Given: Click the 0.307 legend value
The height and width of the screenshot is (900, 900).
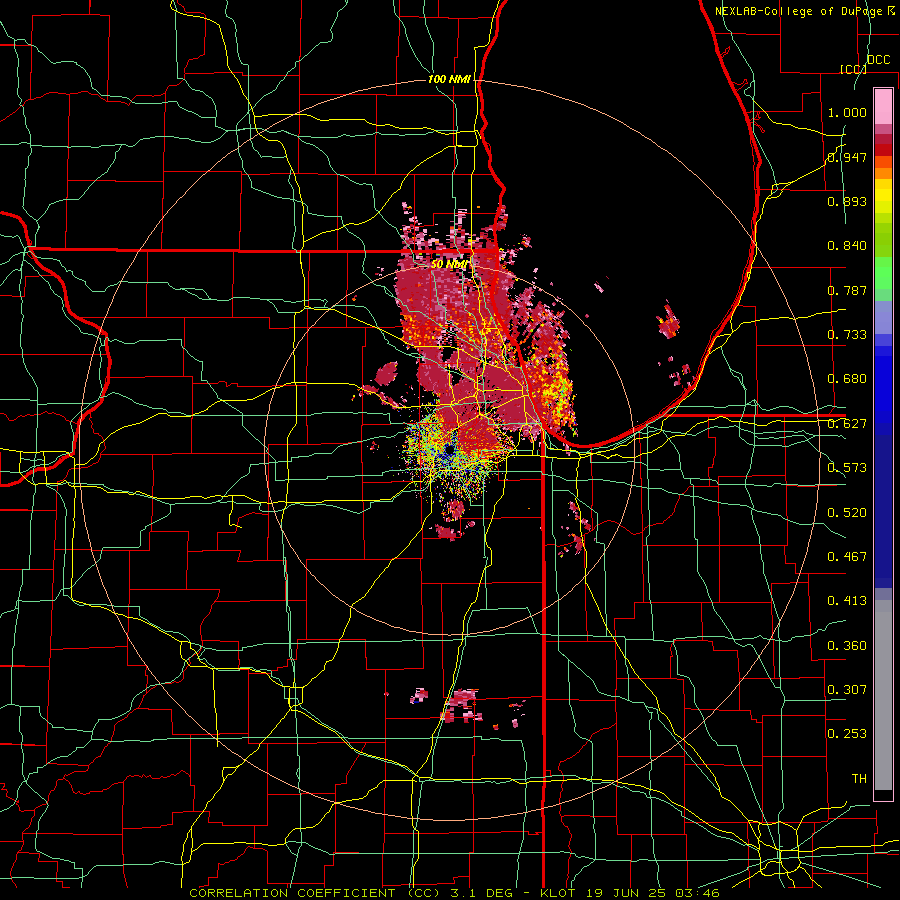Looking at the screenshot, I should pyautogui.click(x=847, y=690).
